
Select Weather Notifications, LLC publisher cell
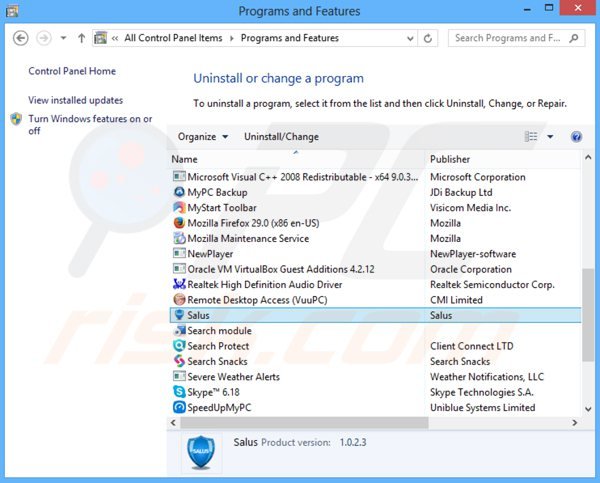coord(487,377)
